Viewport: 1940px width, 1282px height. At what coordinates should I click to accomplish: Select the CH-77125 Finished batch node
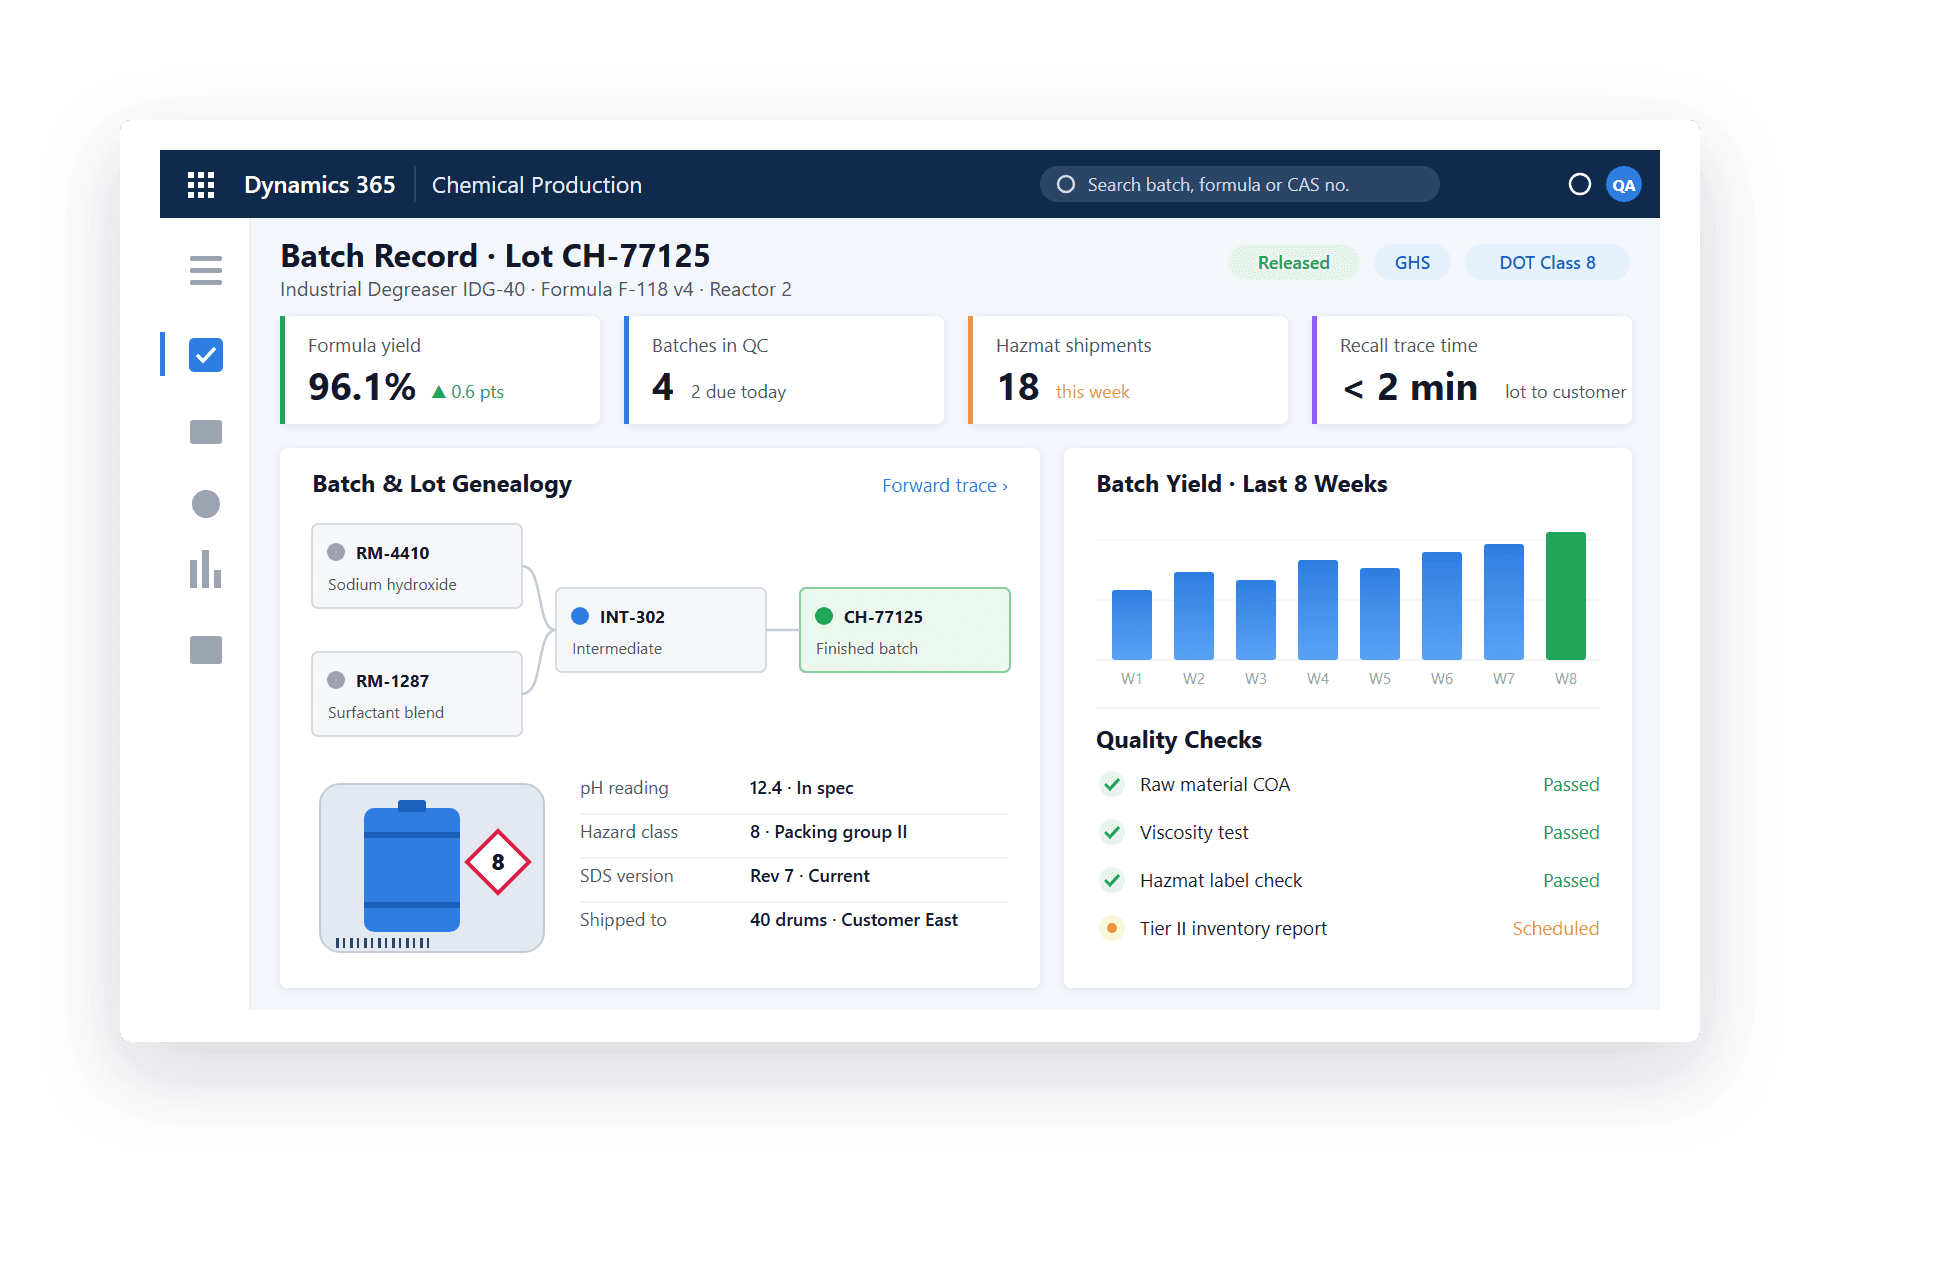click(905, 630)
